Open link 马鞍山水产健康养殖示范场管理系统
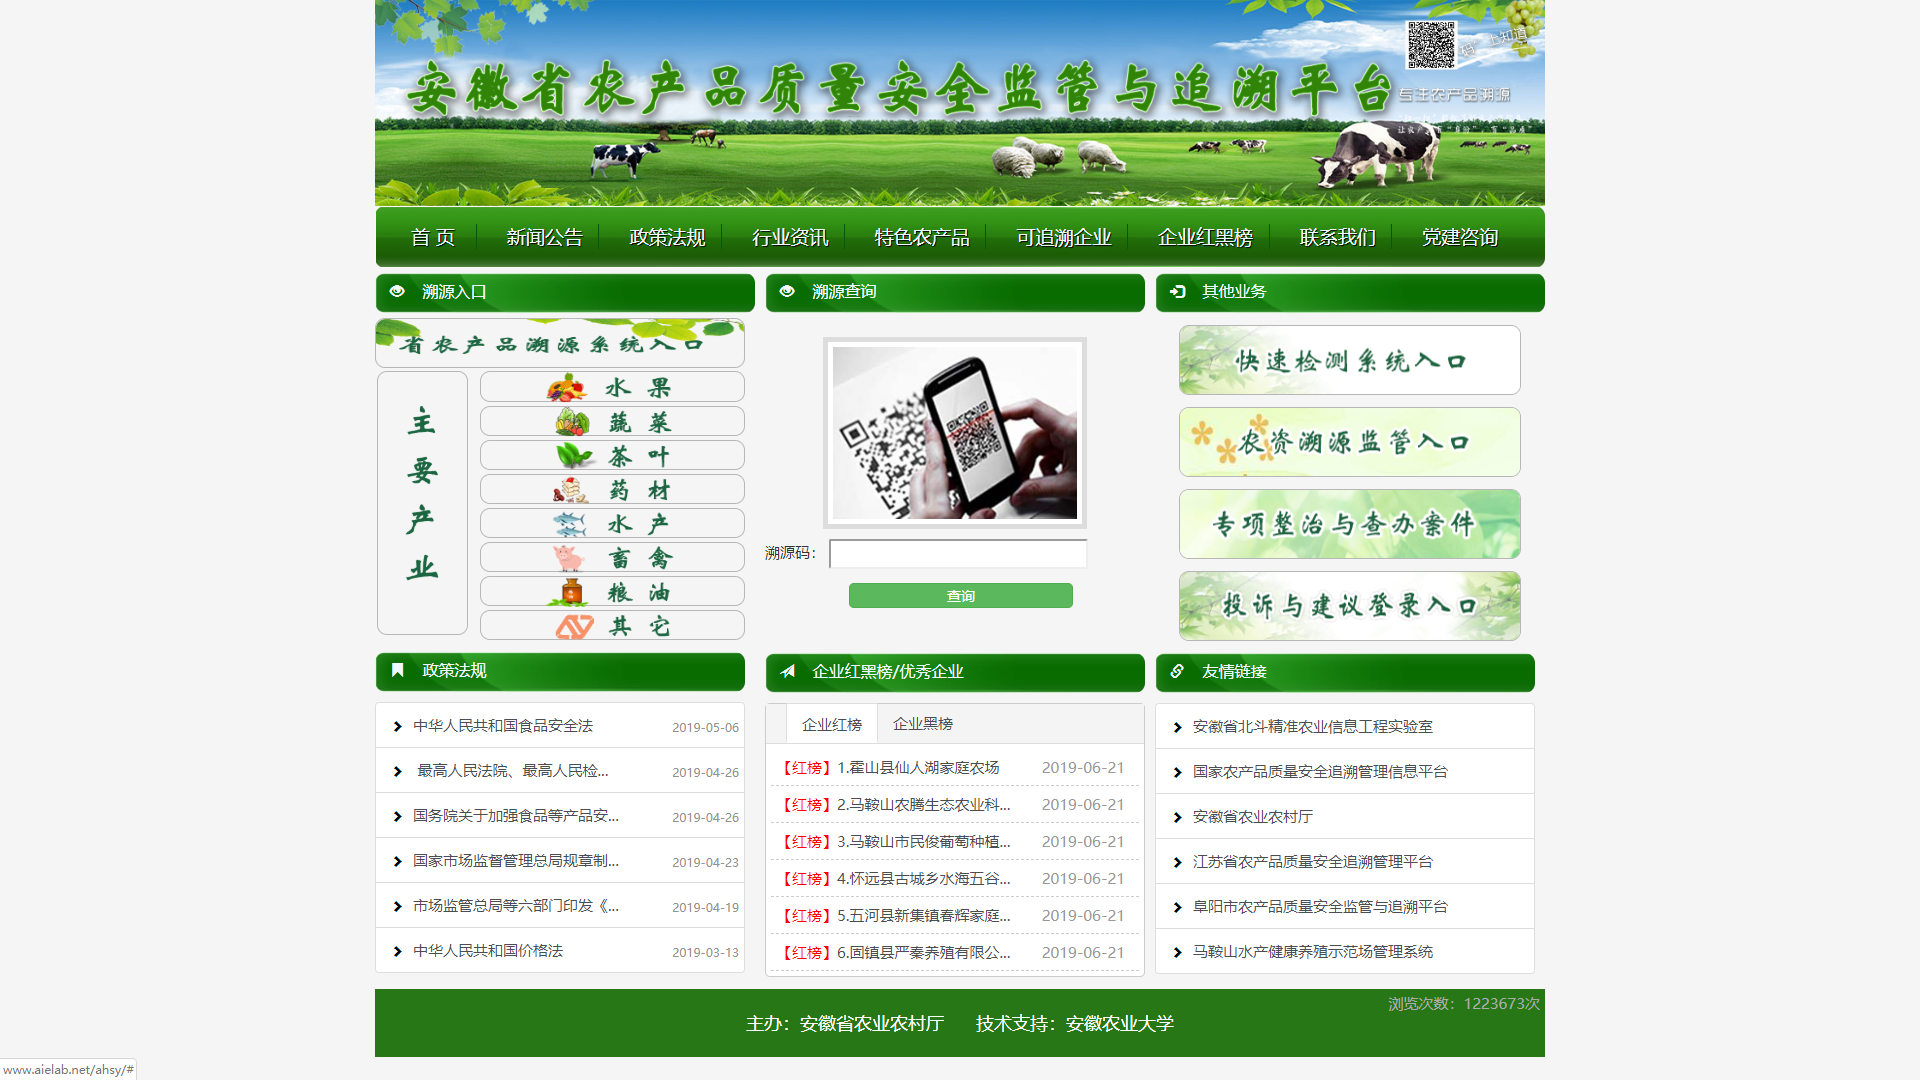The width and height of the screenshot is (1920, 1080). click(1313, 952)
